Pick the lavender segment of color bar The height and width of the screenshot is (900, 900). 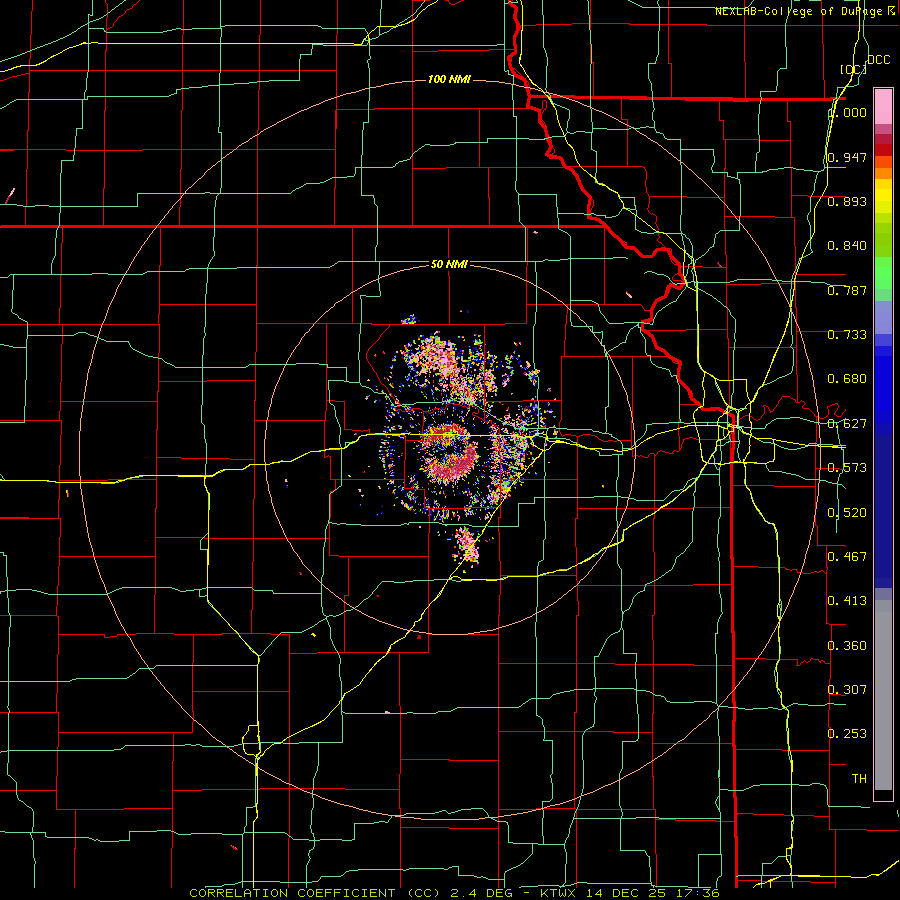tap(883, 318)
